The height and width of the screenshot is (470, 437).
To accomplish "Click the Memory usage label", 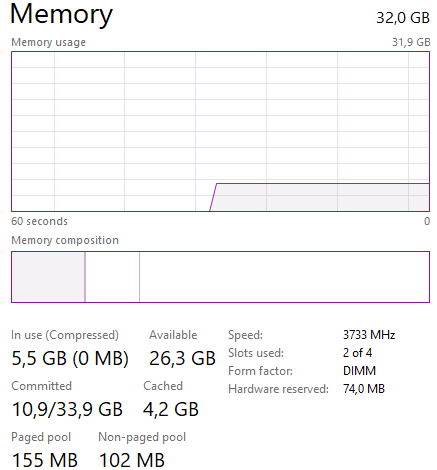I will [x=49, y=42].
